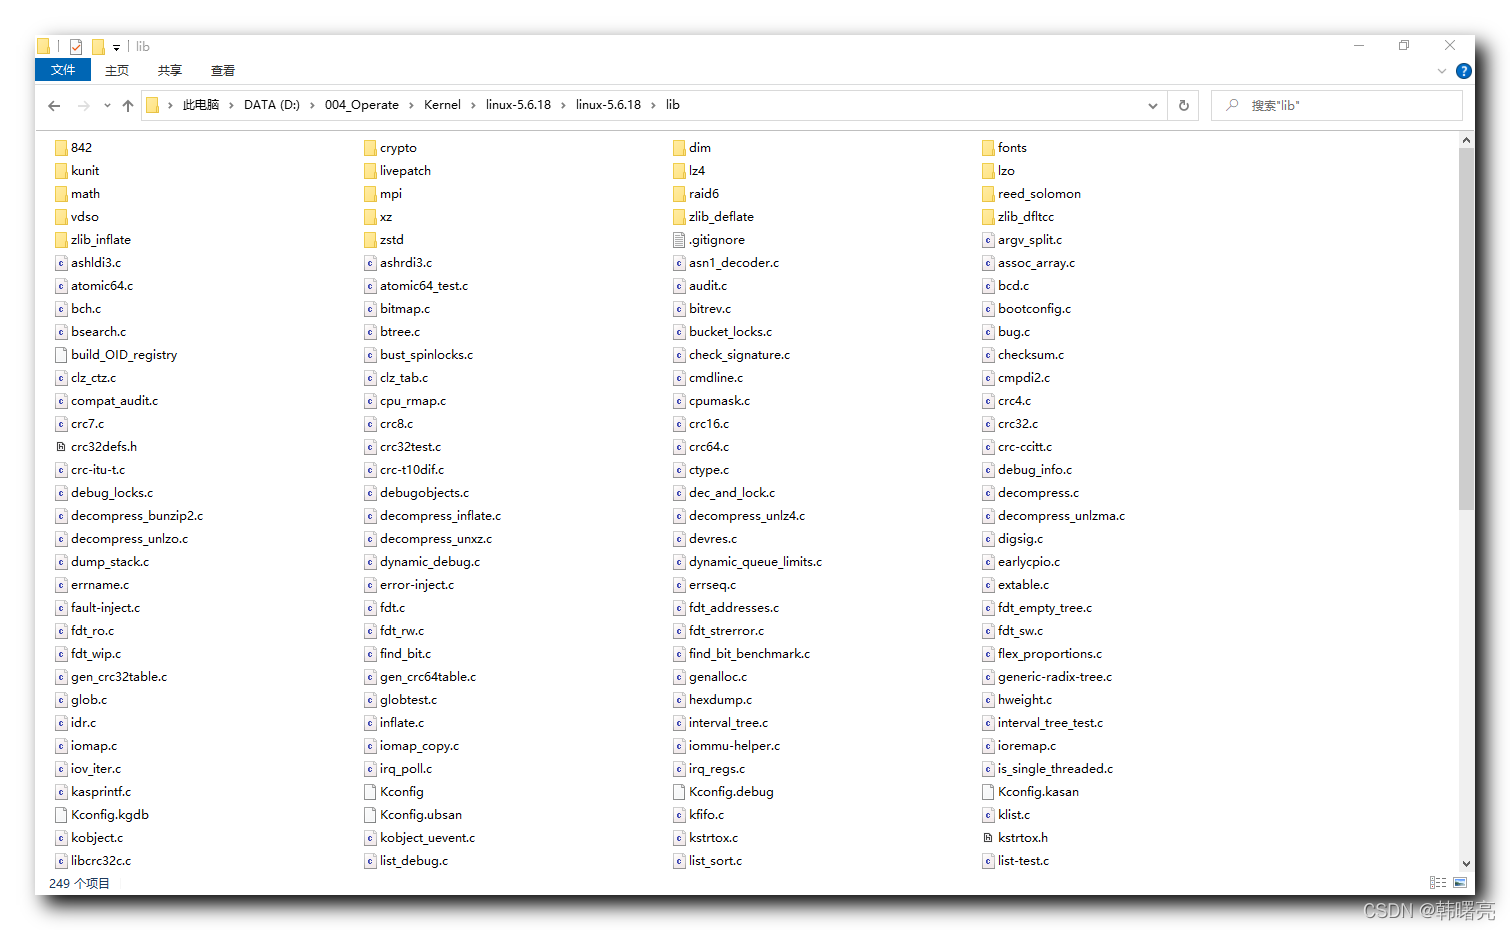Screen dimensions: 1510x930
Task: Click 此电脑 in the breadcrumb path
Action: pos(200,105)
